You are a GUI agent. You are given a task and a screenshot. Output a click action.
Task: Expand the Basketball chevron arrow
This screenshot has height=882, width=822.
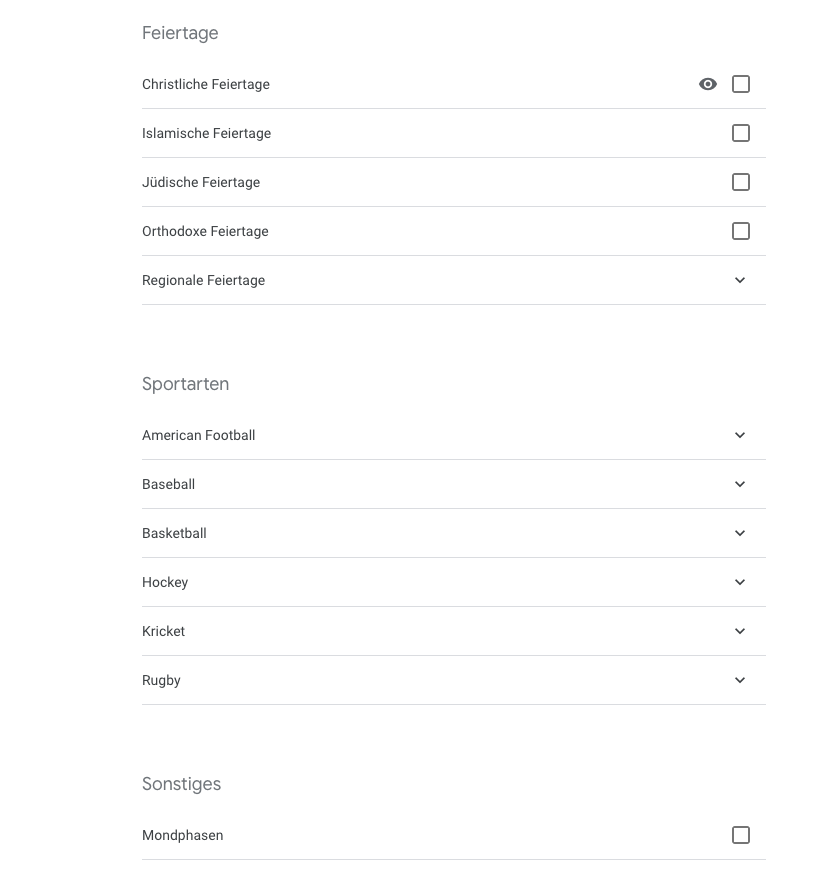pyautogui.click(x=740, y=533)
